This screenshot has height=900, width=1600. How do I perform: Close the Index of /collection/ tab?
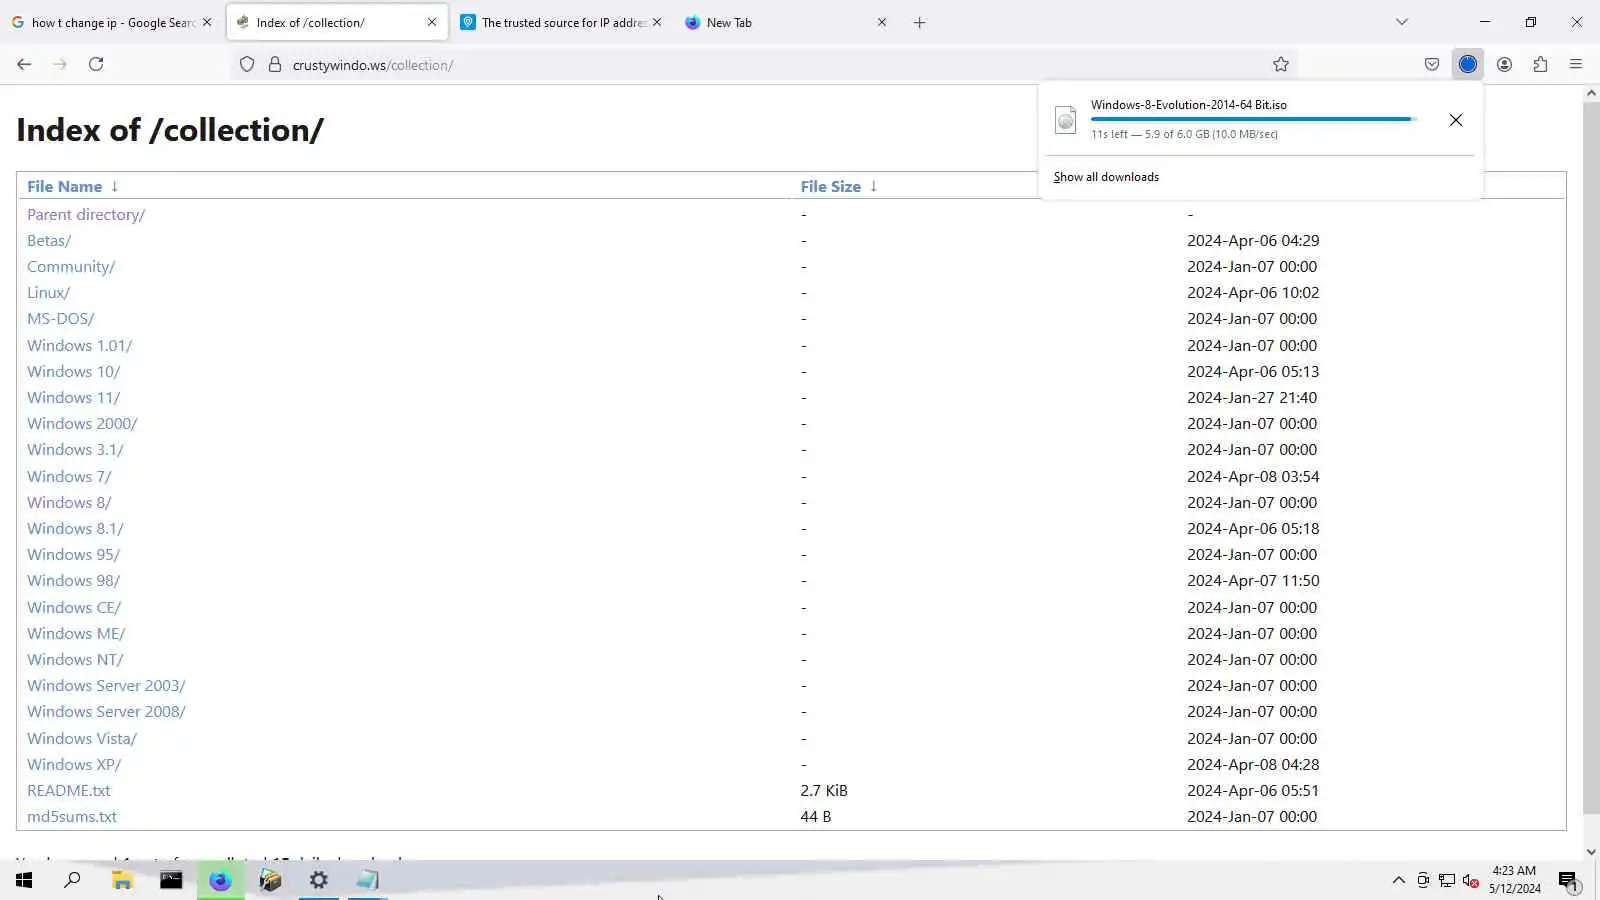[432, 22]
